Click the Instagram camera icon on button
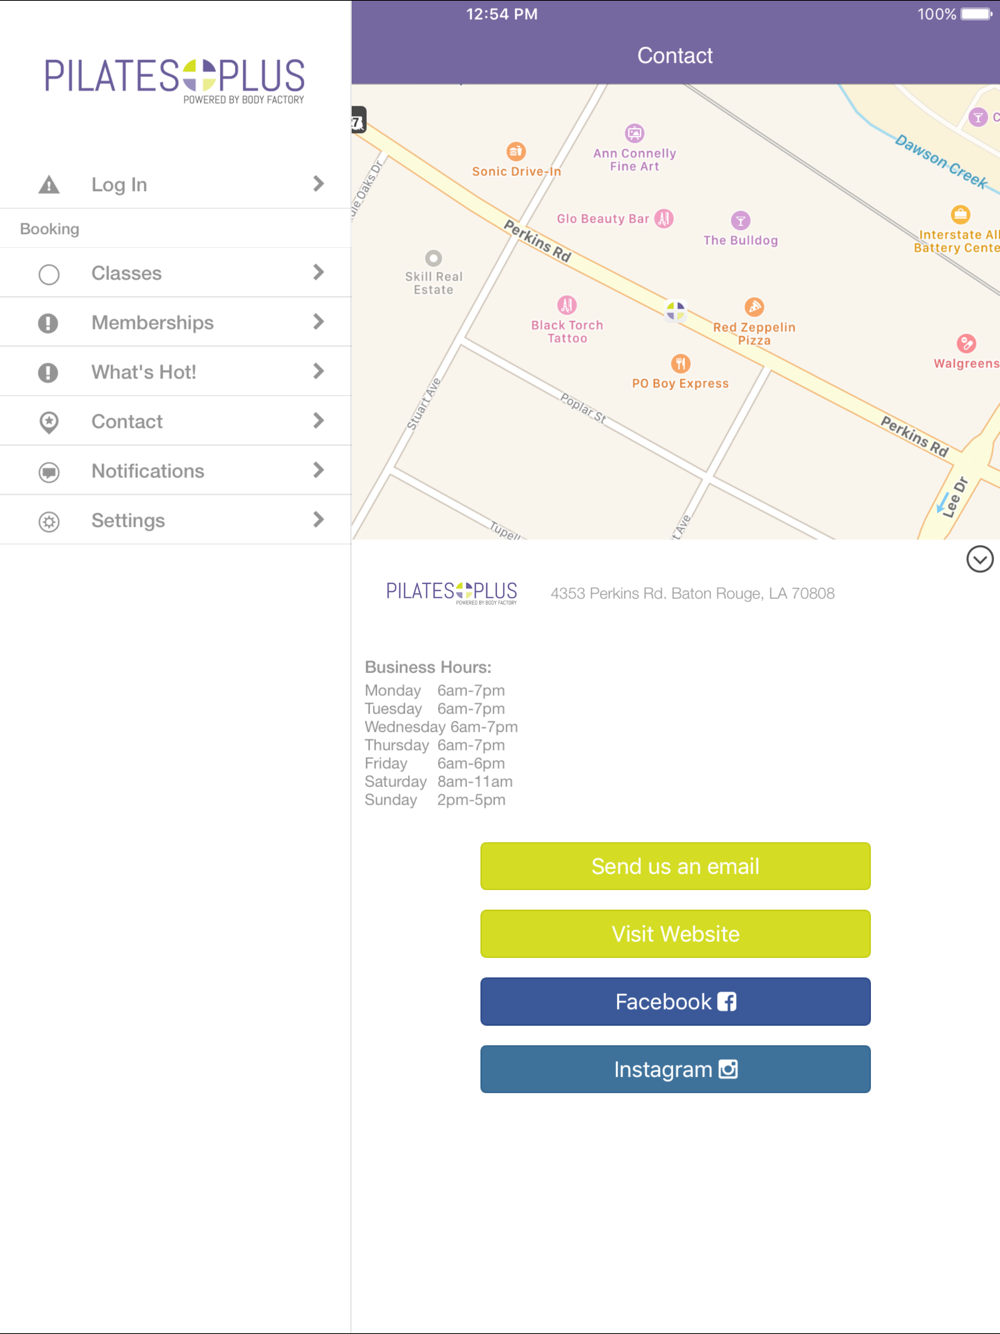Screen dimensions: 1000x1334 (x=728, y=1069)
